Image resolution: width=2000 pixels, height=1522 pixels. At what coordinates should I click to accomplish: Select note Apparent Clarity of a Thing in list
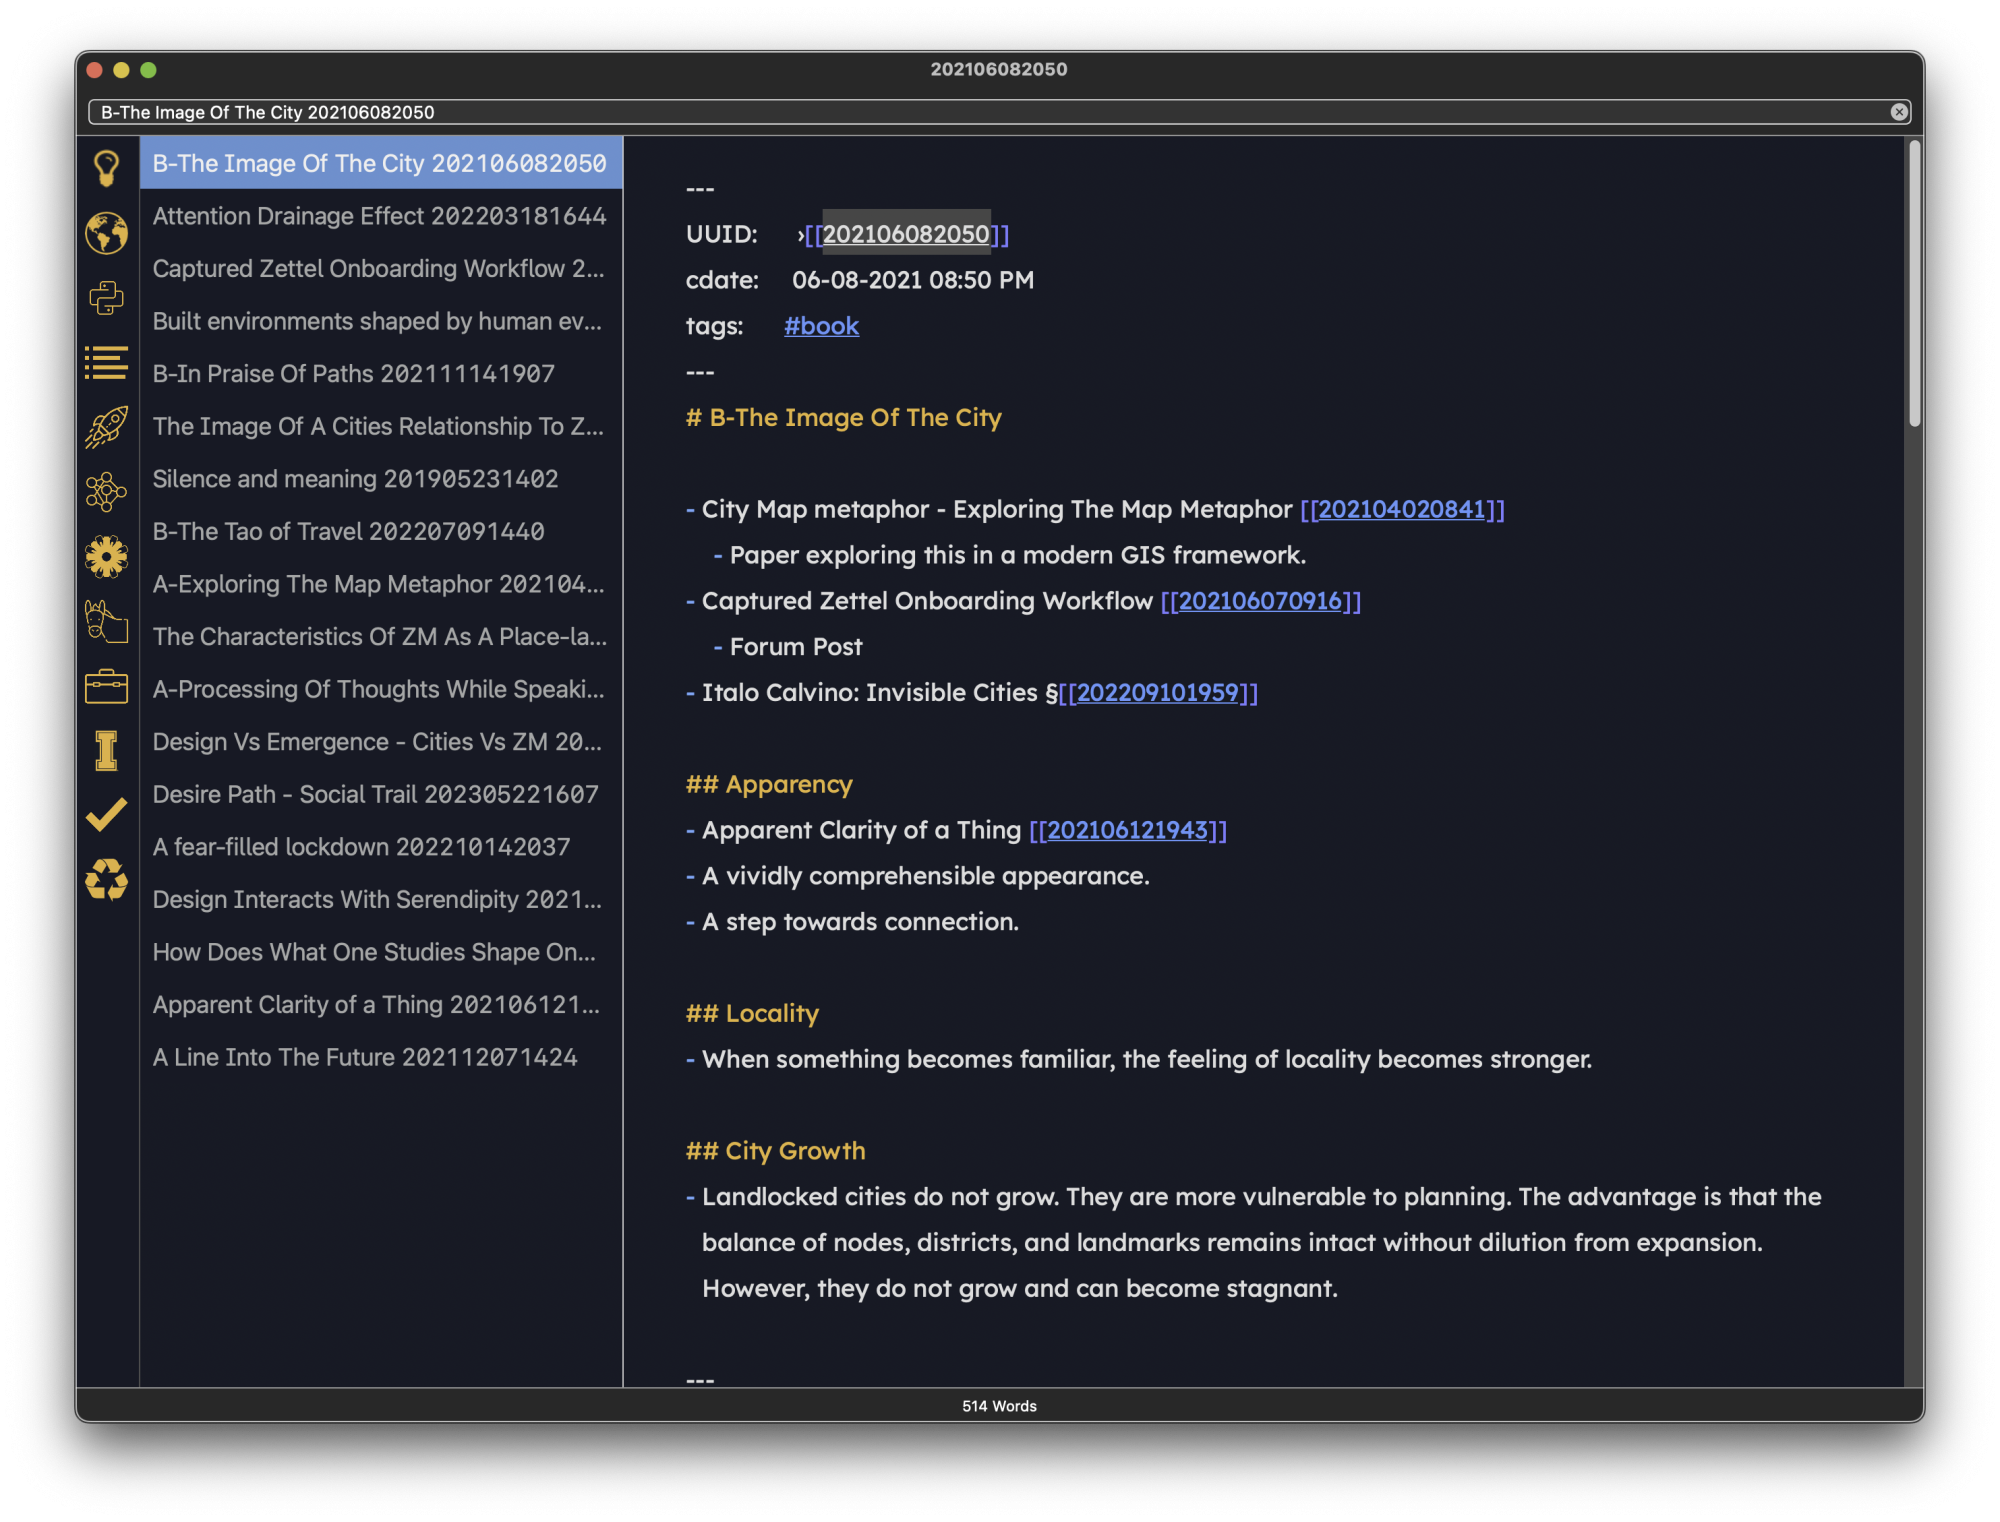(381, 1005)
